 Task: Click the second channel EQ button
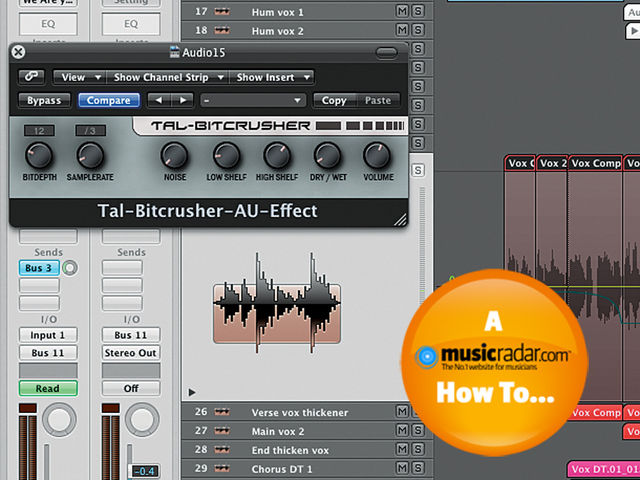[131, 24]
